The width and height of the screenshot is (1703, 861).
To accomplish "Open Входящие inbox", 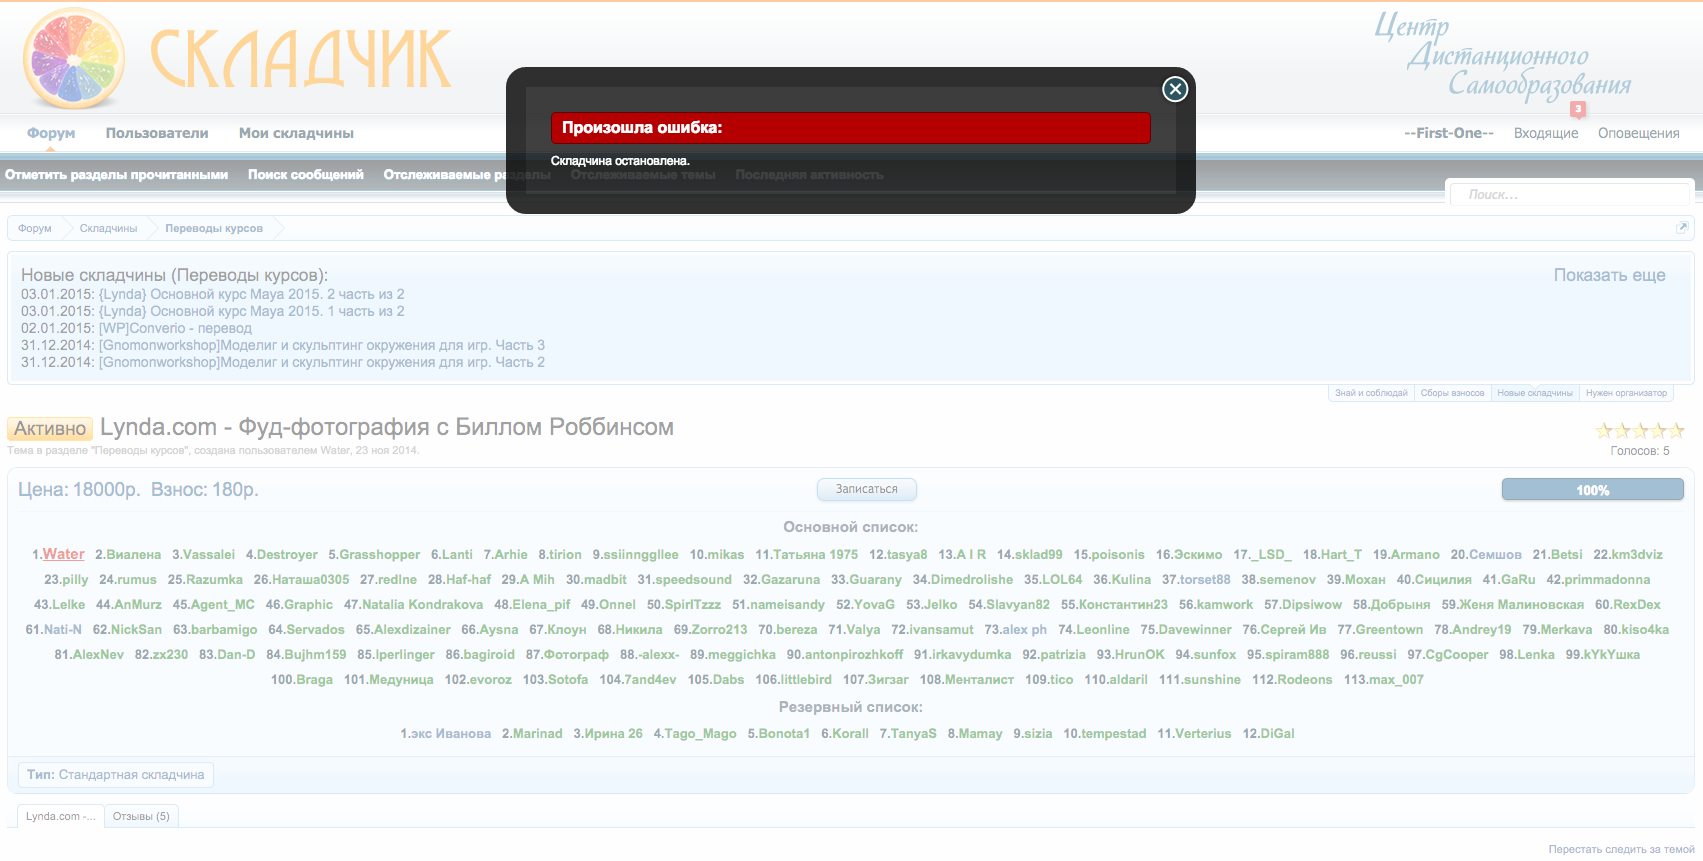I will [1546, 133].
